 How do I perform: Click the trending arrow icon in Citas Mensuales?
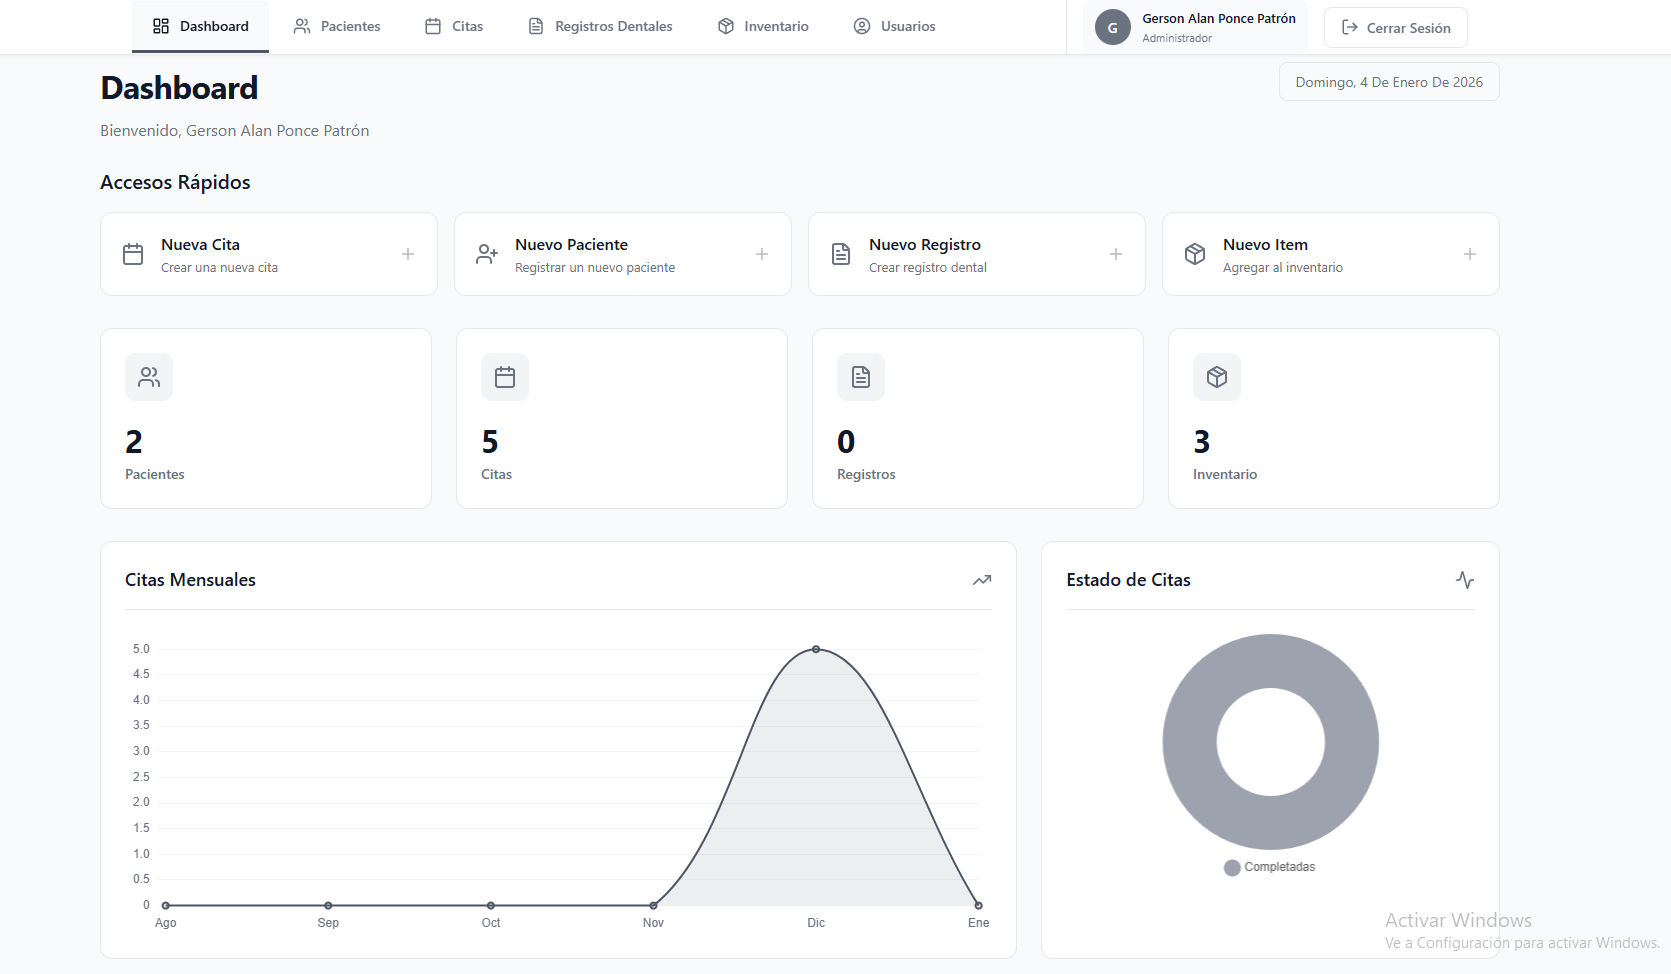tap(982, 580)
